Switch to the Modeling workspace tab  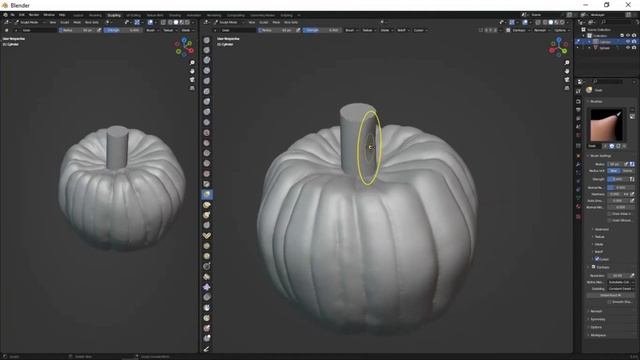click(95, 15)
